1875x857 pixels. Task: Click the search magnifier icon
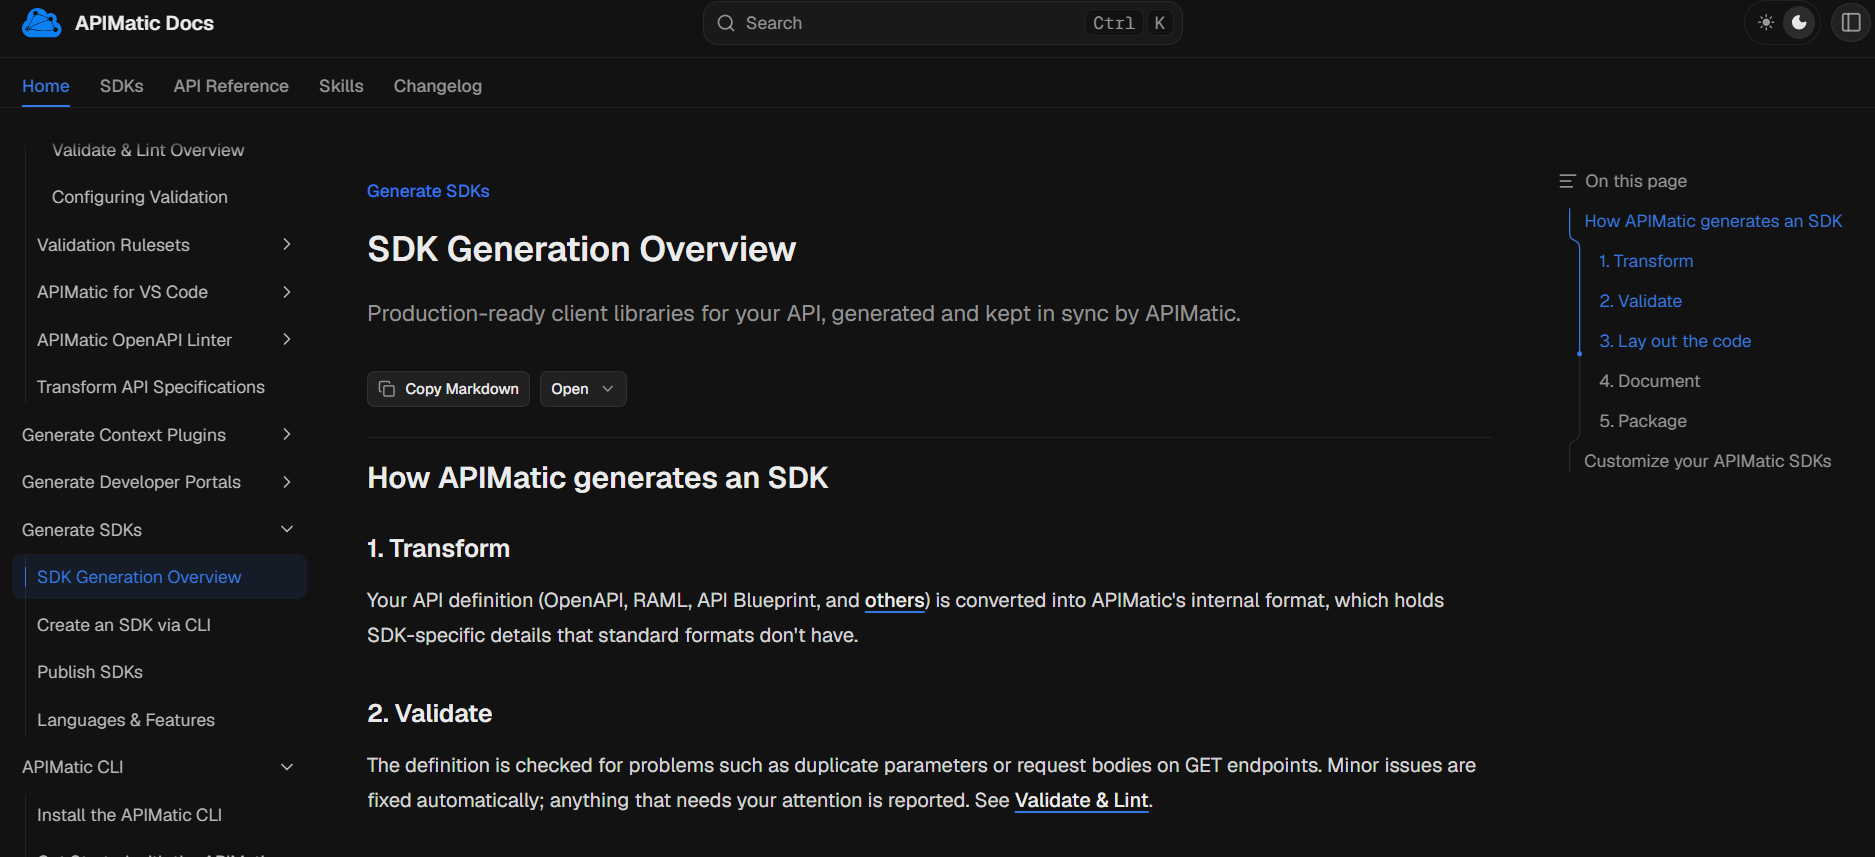pyautogui.click(x=726, y=23)
